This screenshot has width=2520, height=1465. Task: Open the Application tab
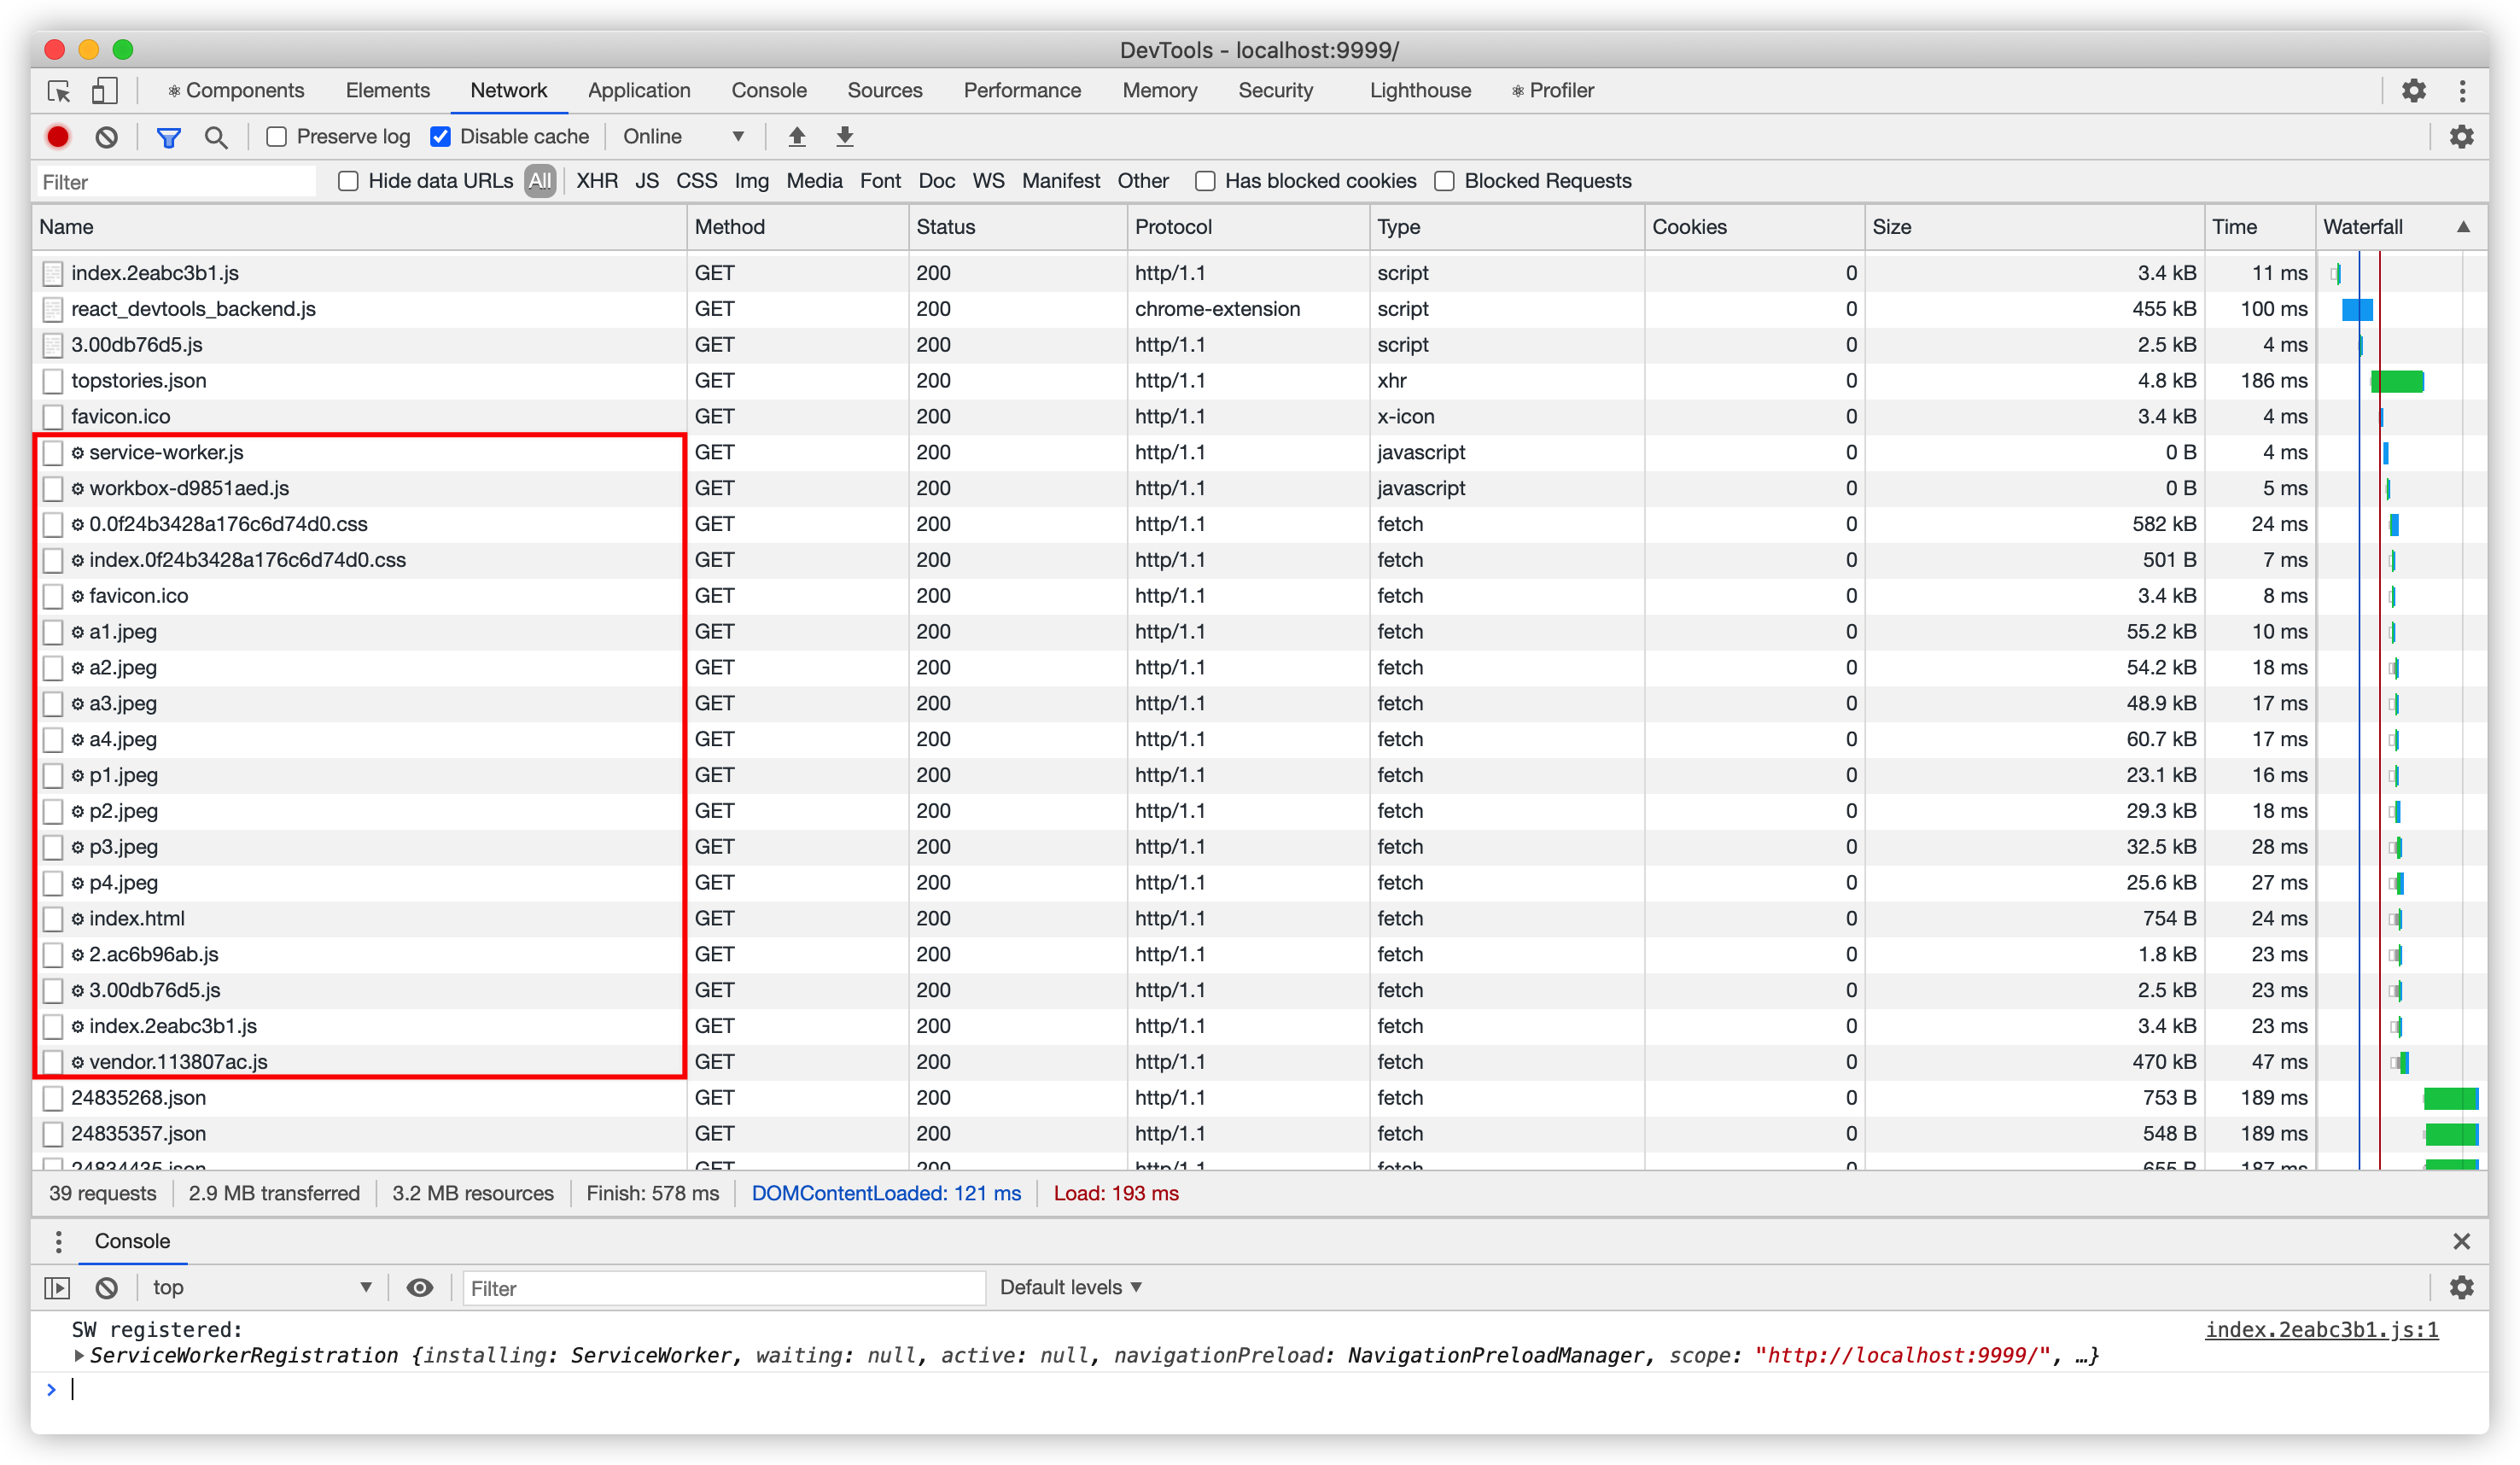point(639,91)
